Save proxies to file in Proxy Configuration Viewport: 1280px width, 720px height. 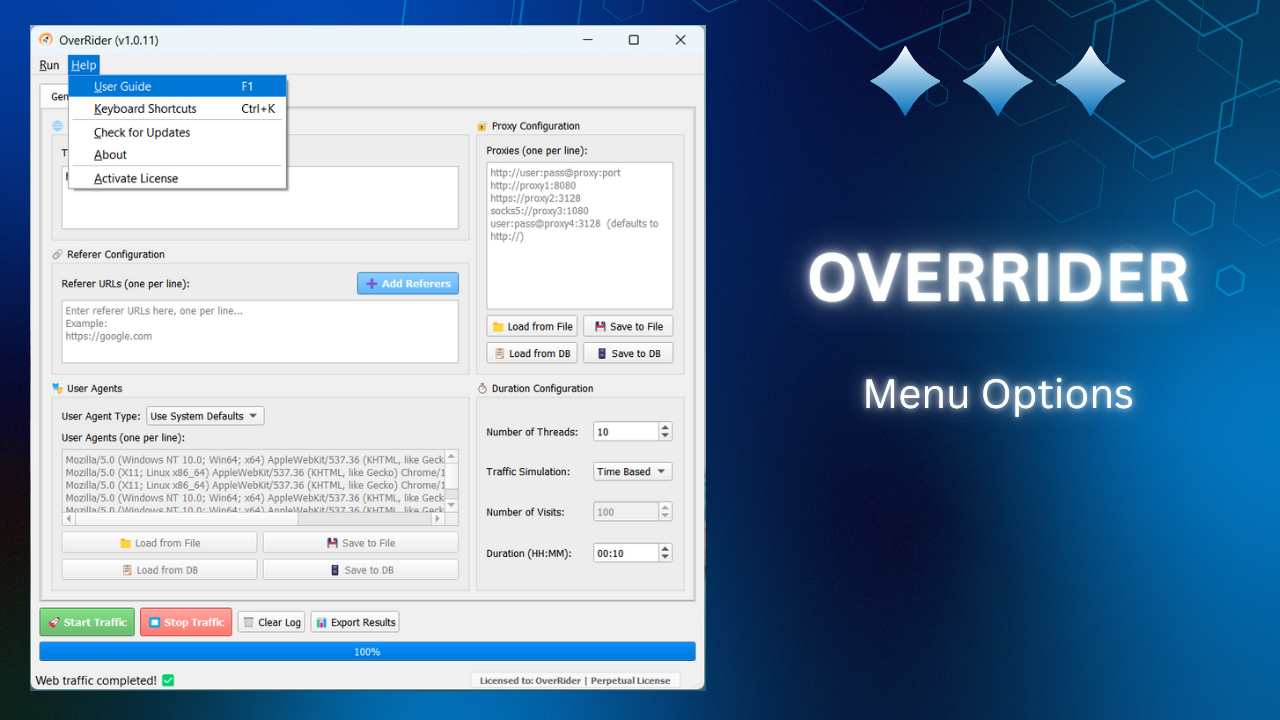click(x=628, y=326)
